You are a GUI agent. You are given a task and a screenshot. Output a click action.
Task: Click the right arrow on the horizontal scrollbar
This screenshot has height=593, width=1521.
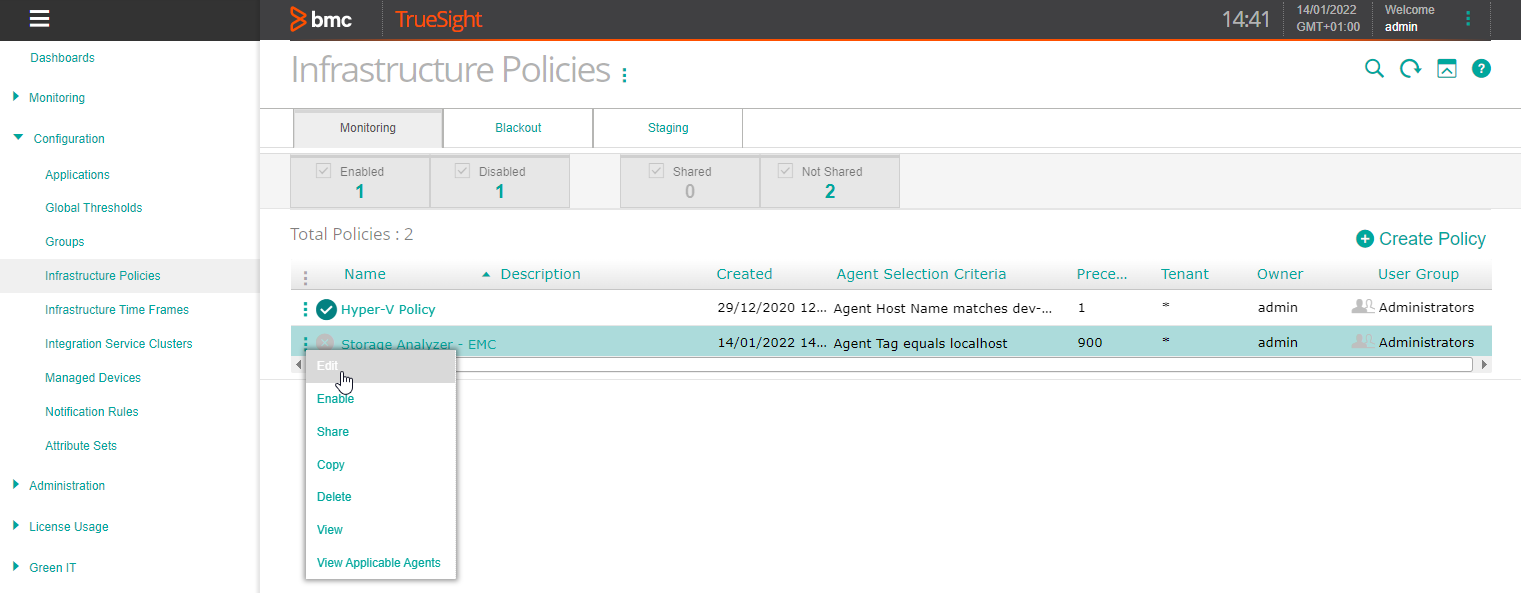pyautogui.click(x=1485, y=364)
